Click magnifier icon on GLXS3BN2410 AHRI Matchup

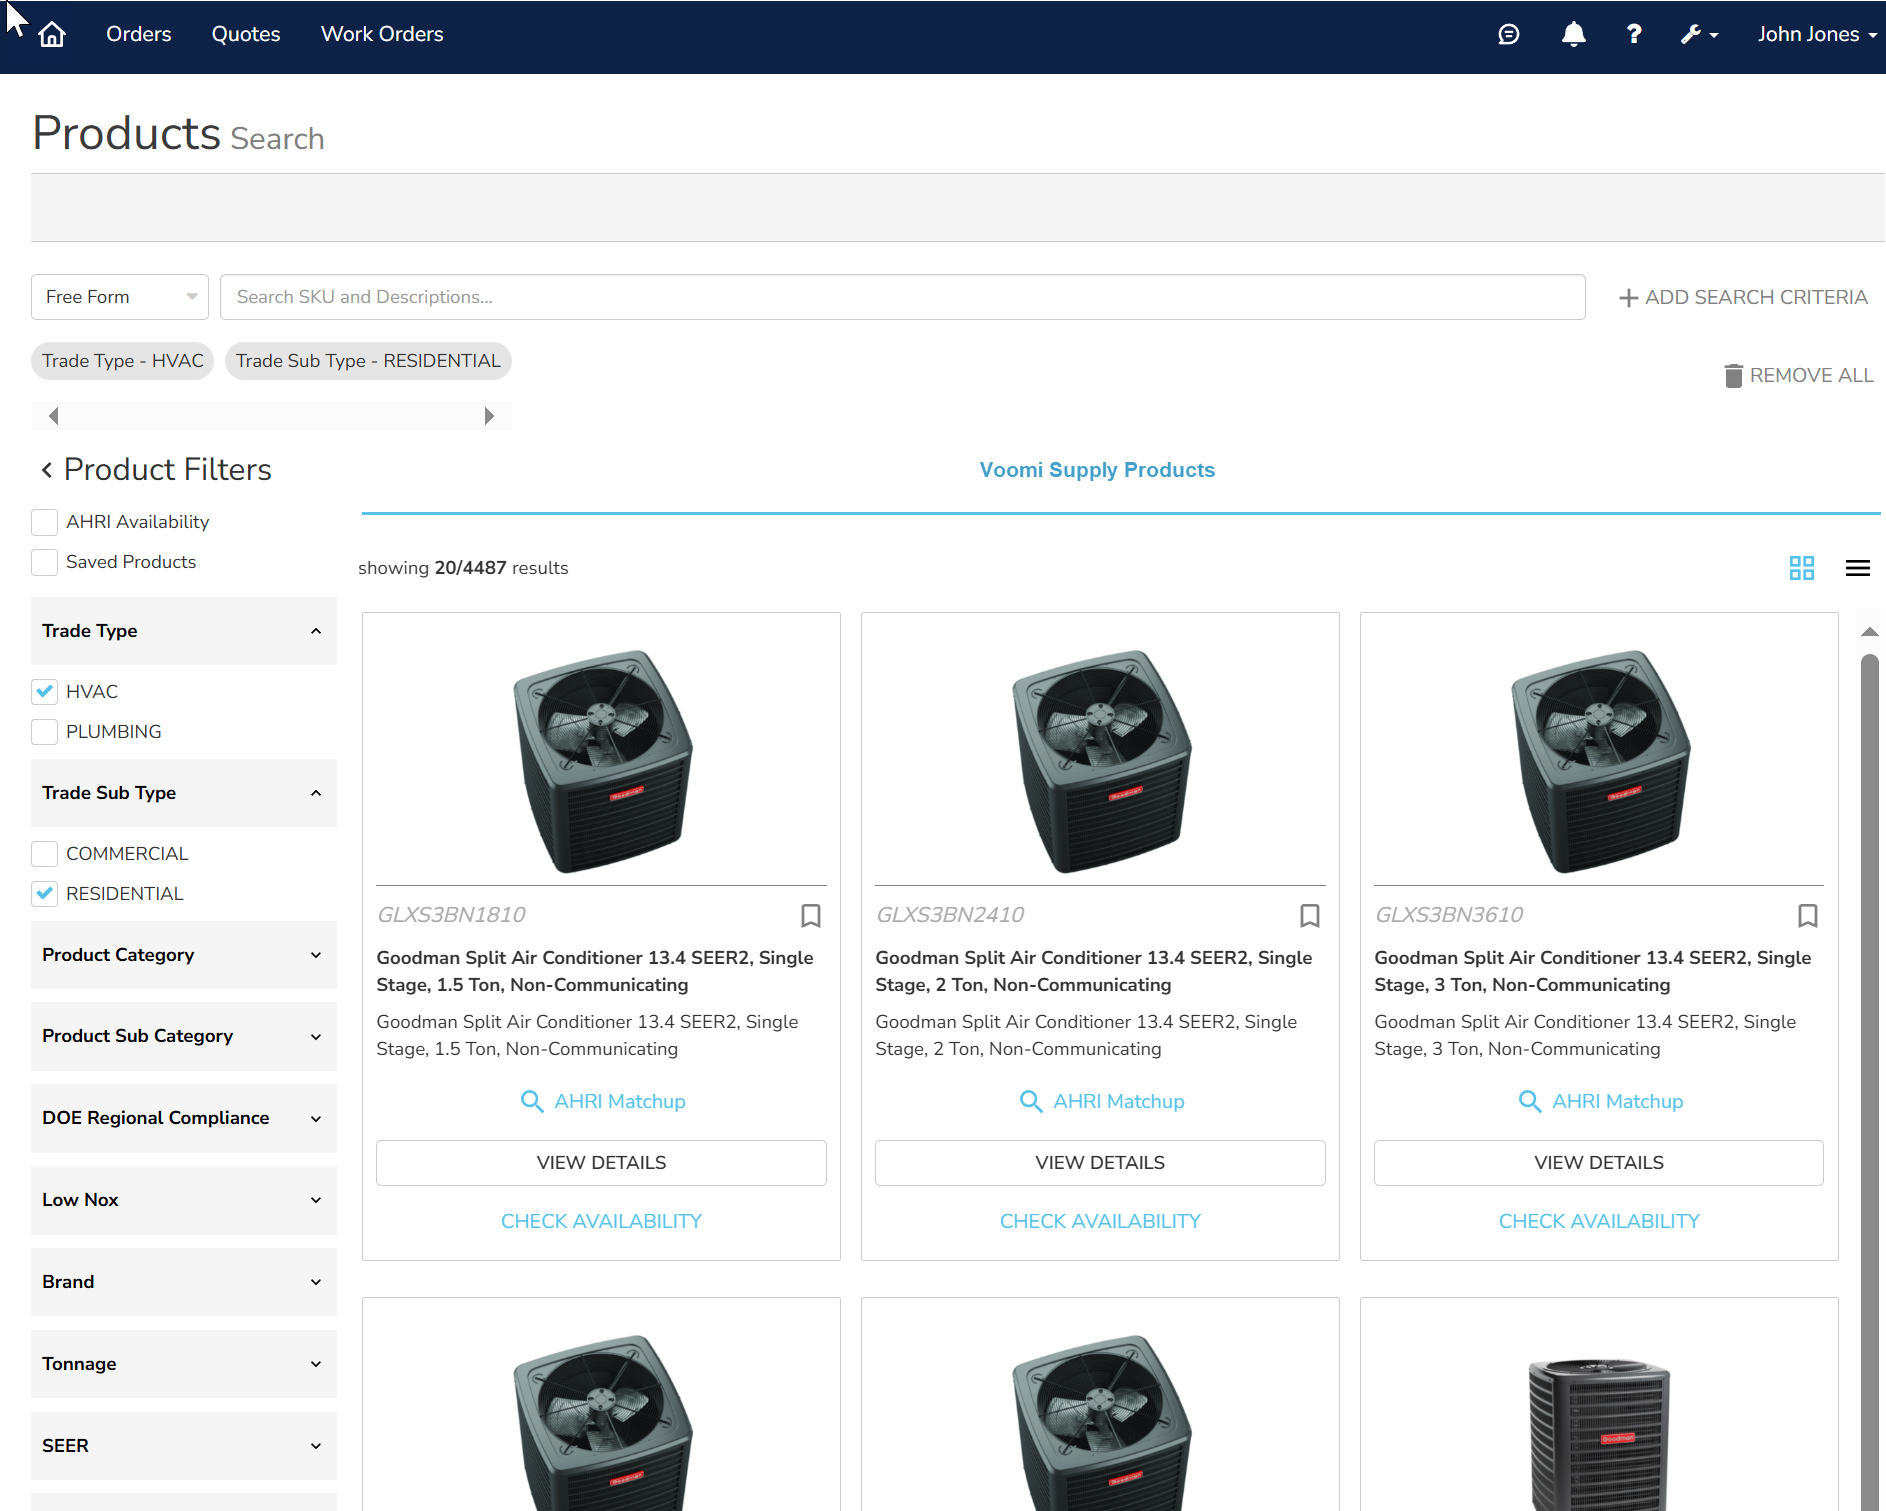(x=1031, y=1101)
